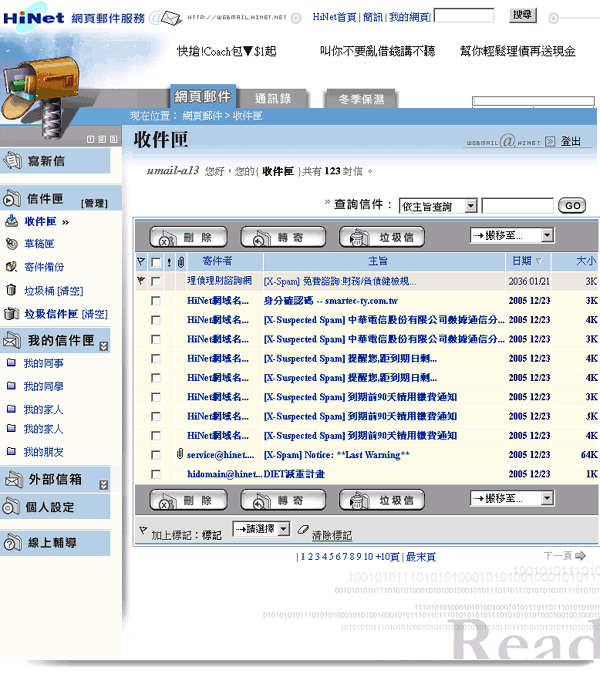Click the flag icon beside 加上標記

point(143,530)
